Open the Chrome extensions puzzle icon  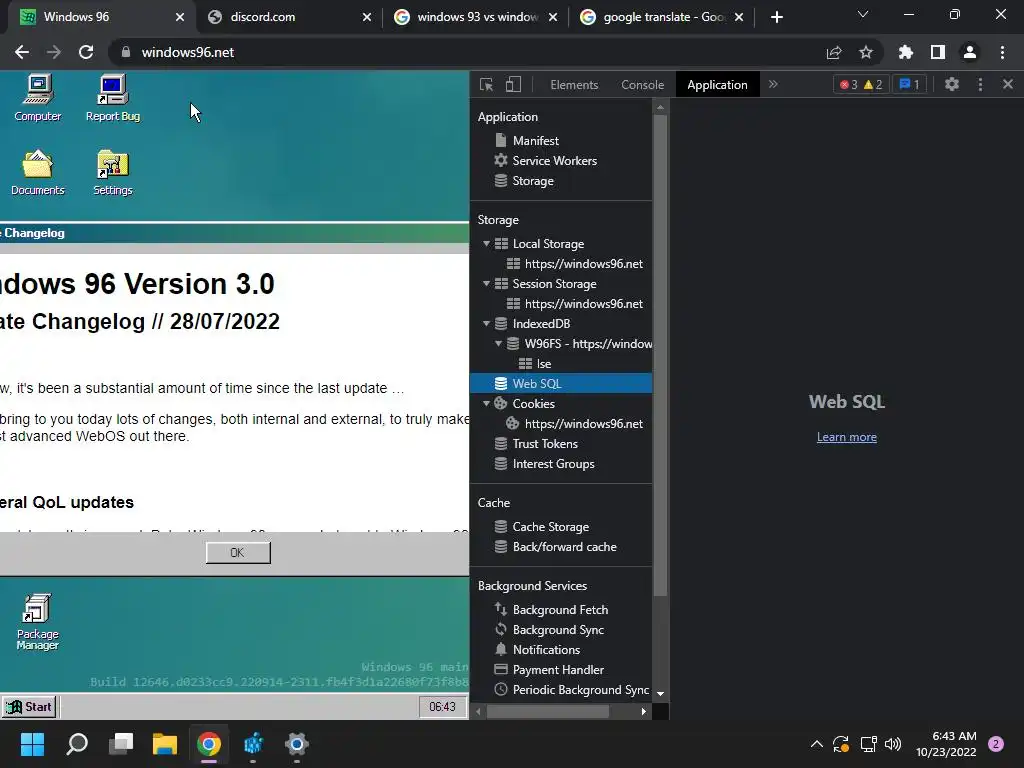pyautogui.click(x=905, y=52)
